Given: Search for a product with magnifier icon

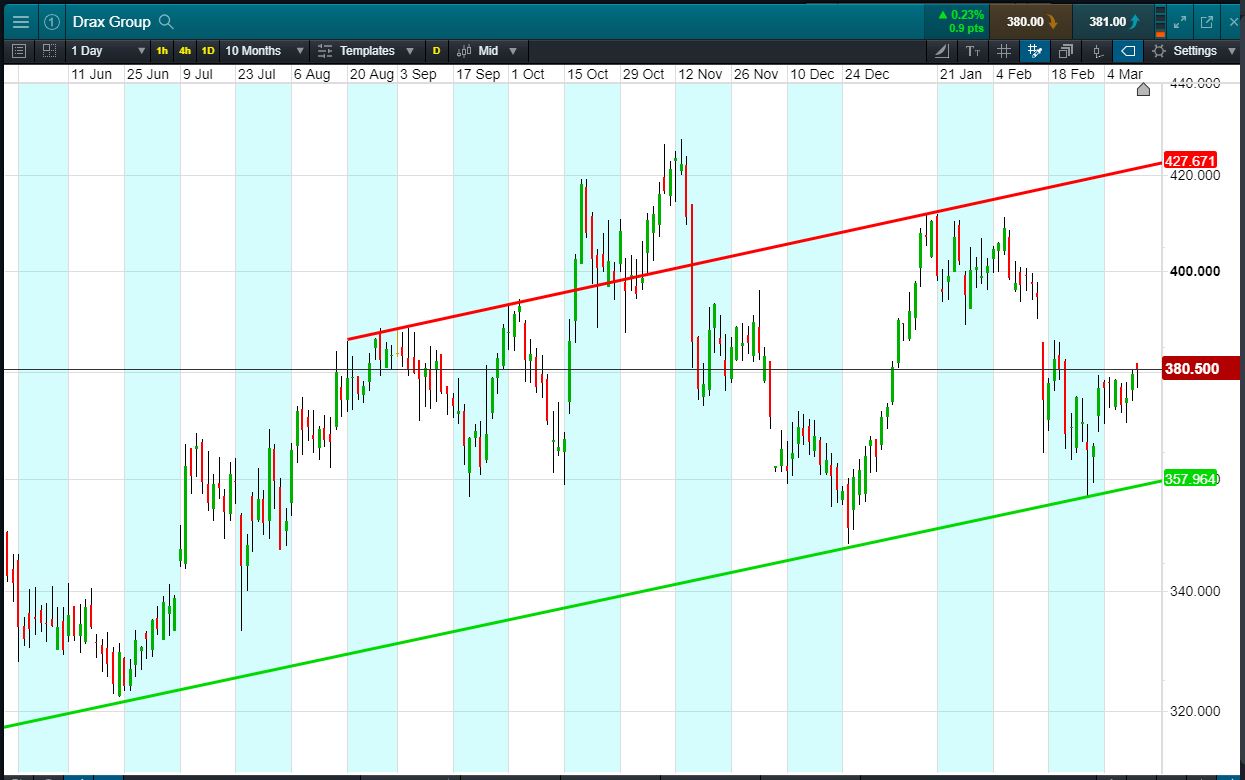Looking at the screenshot, I should [167, 21].
